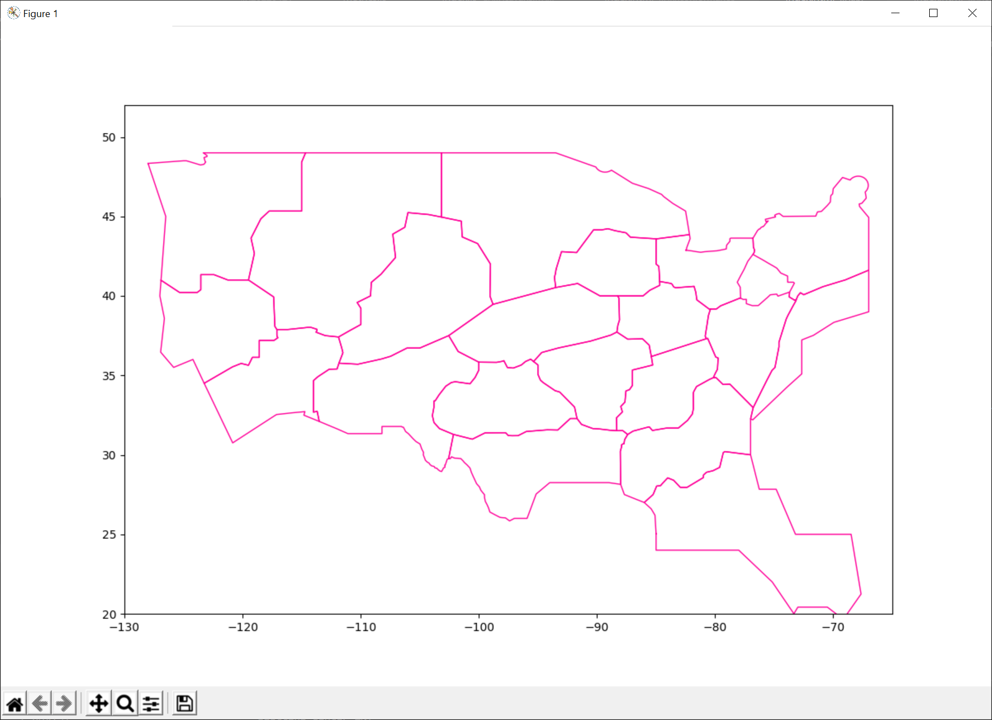Go forward to the next view
This screenshot has width=992, height=720.
(x=64, y=704)
